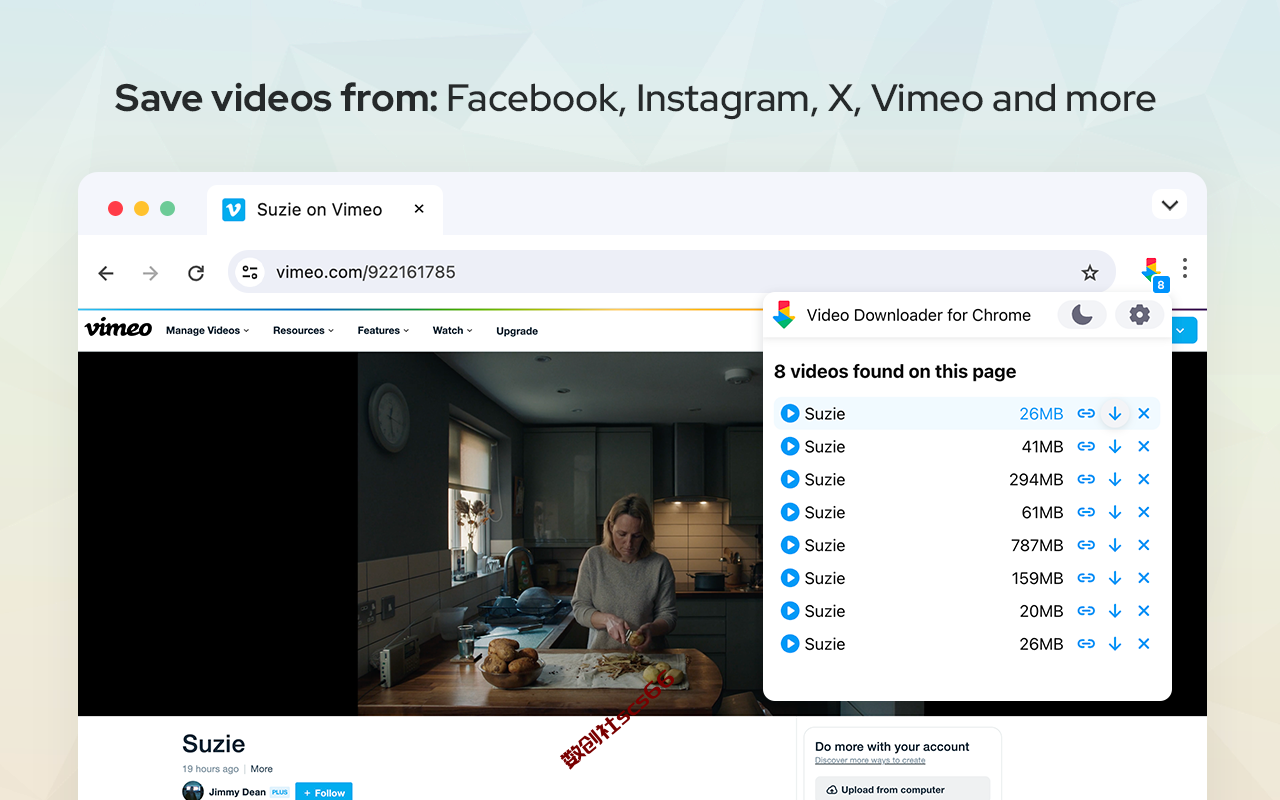Download the 294MB Suzie video
Viewport: 1280px width, 800px height.
1115,480
